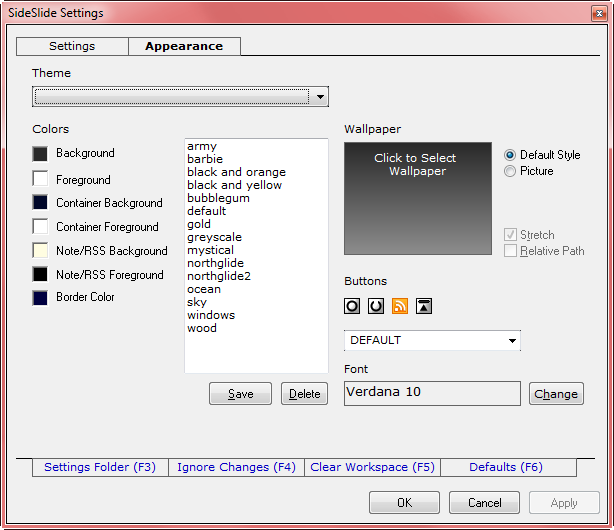Click the OK button
This screenshot has height=530, width=614.
[x=405, y=503]
